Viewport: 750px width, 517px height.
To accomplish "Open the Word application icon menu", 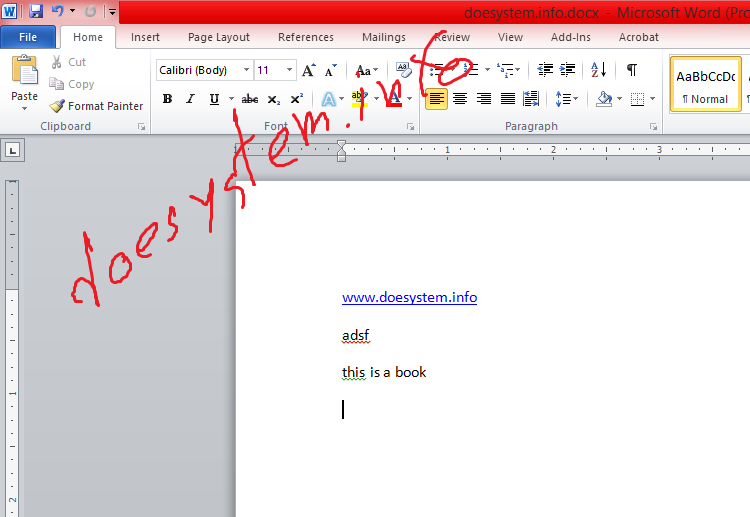I will 9,11.
